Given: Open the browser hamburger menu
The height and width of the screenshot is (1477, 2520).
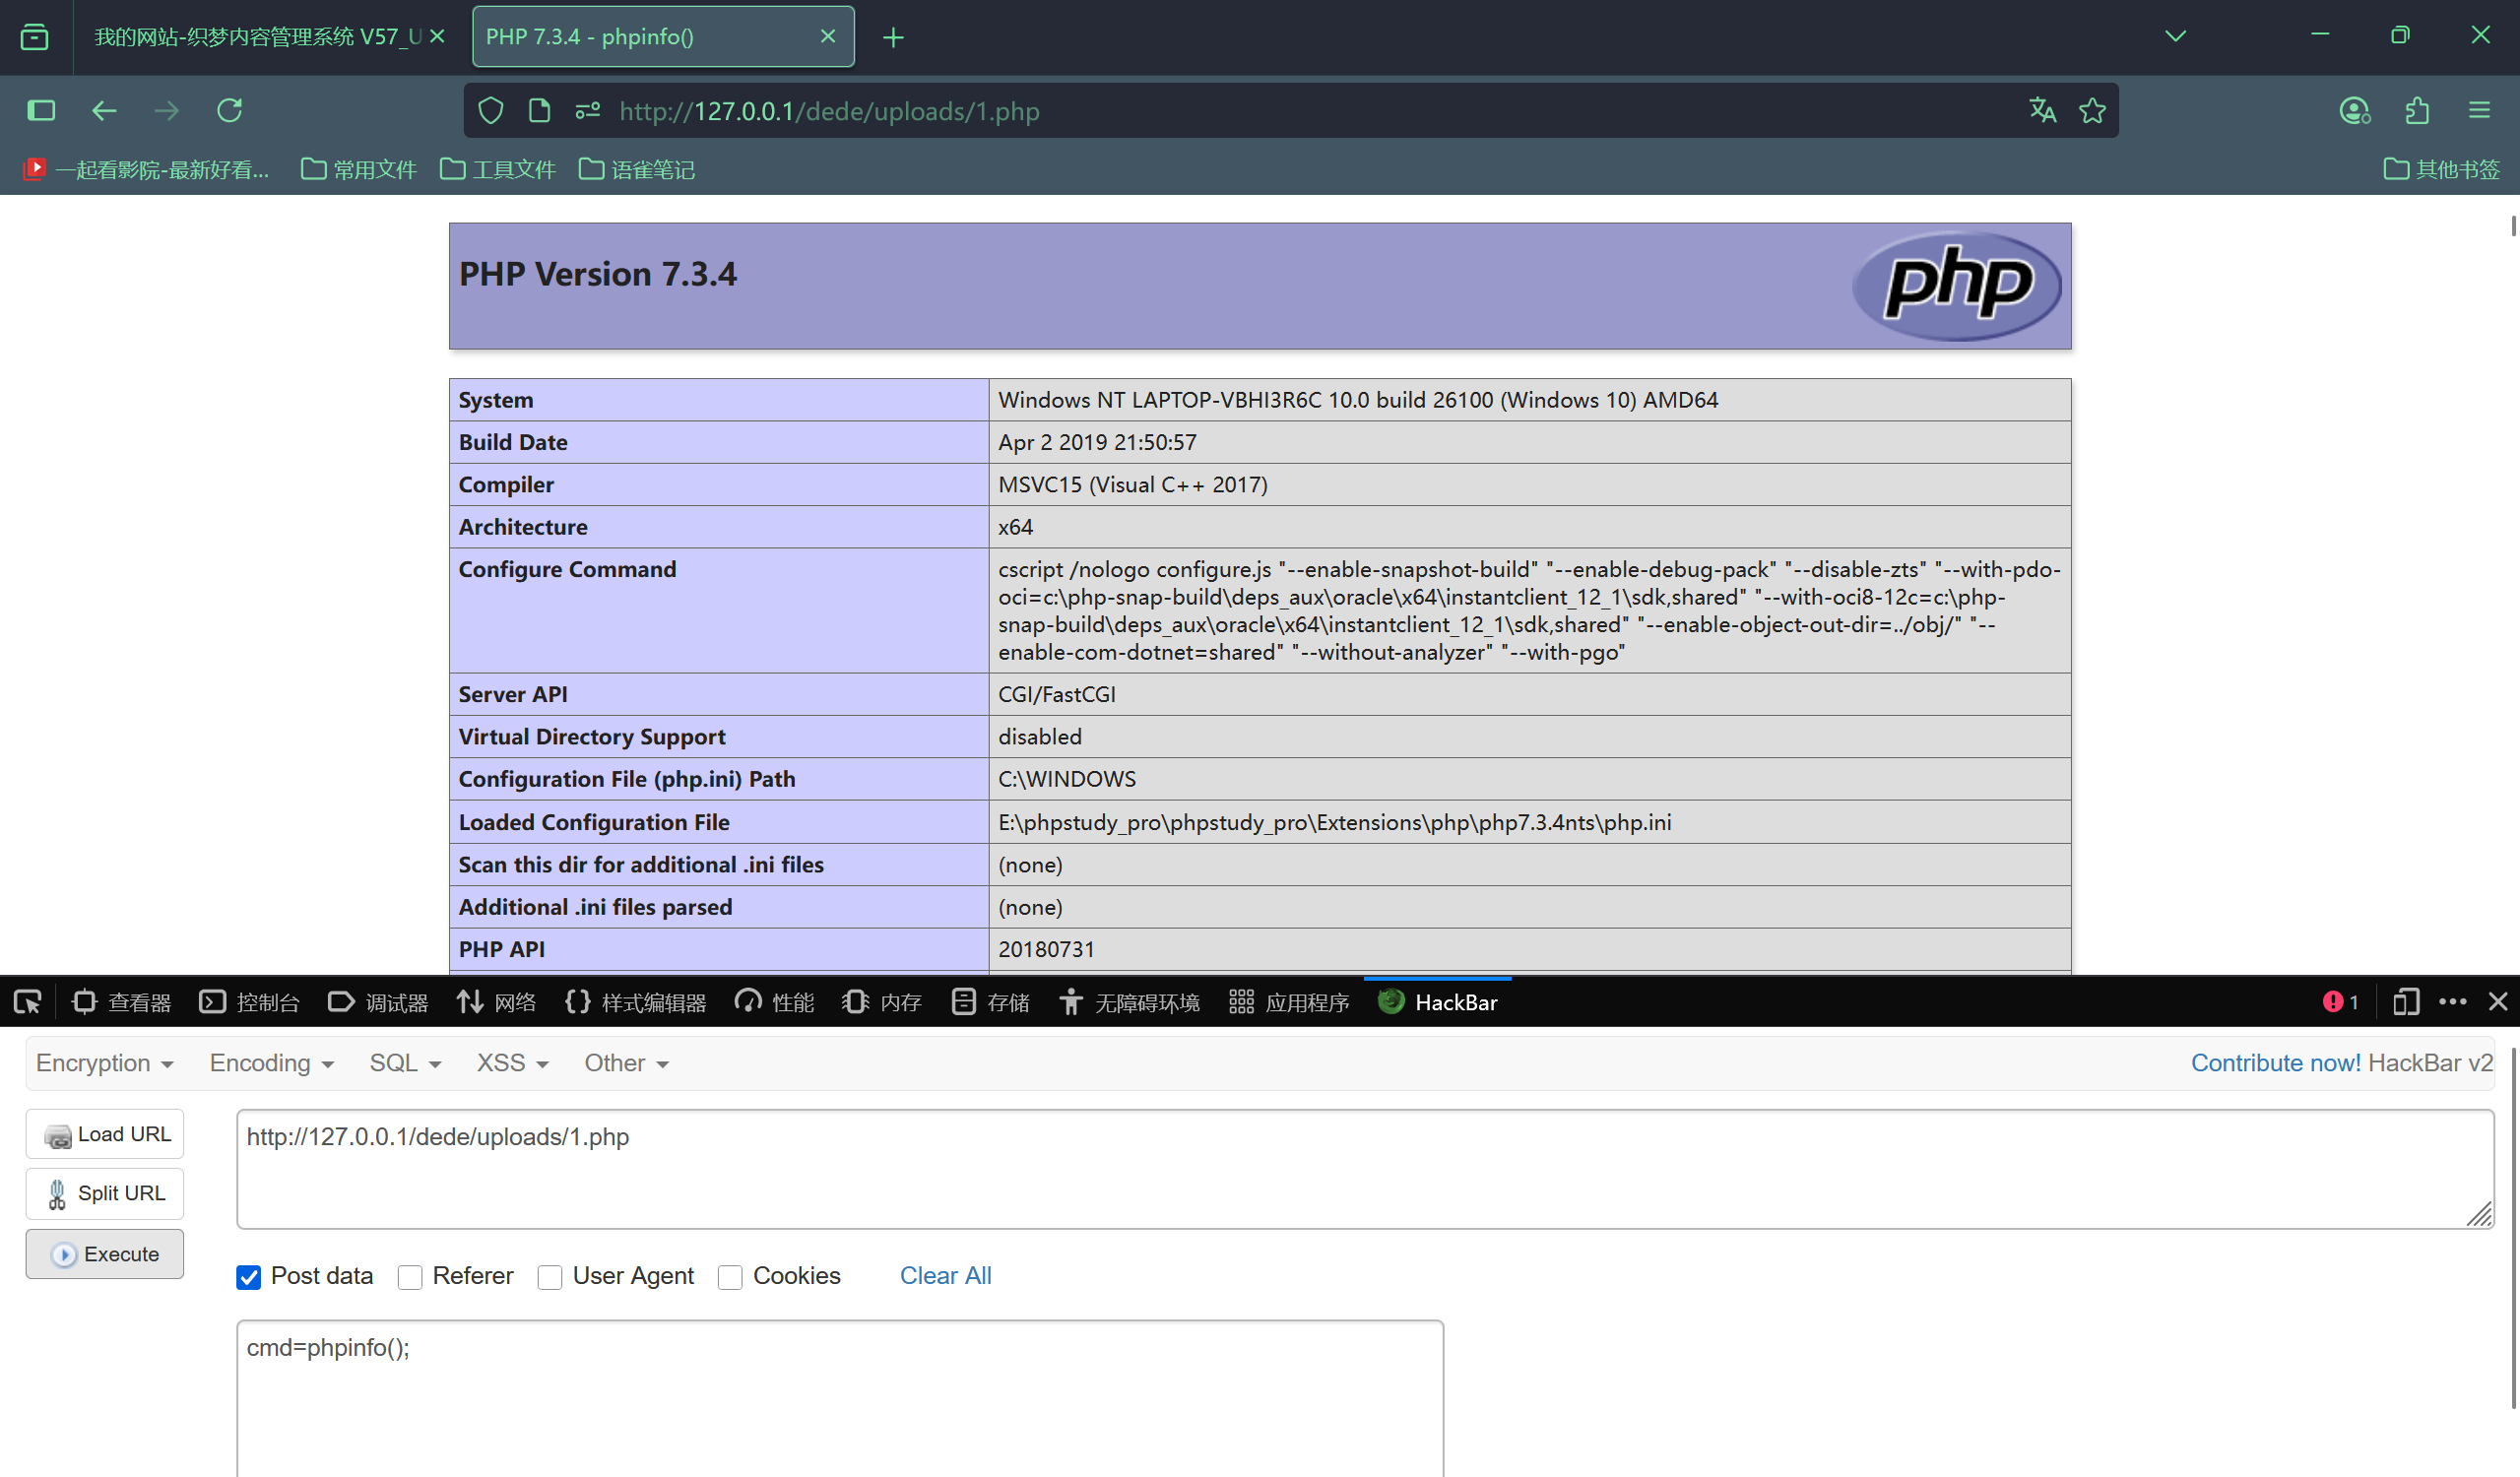Looking at the screenshot, I should click(2479, 110).
